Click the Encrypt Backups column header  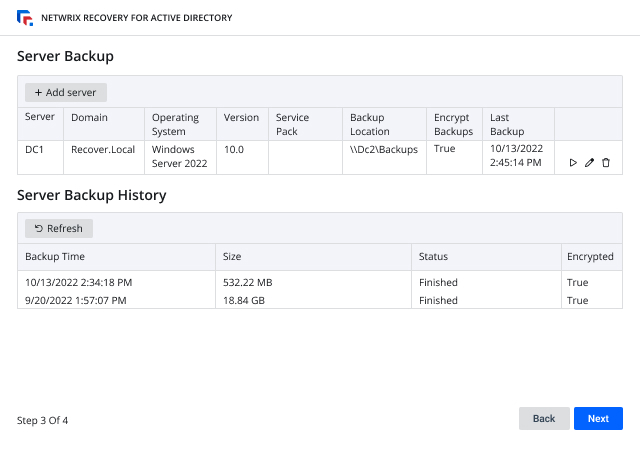pyautogui.click(x=453, y=125)
